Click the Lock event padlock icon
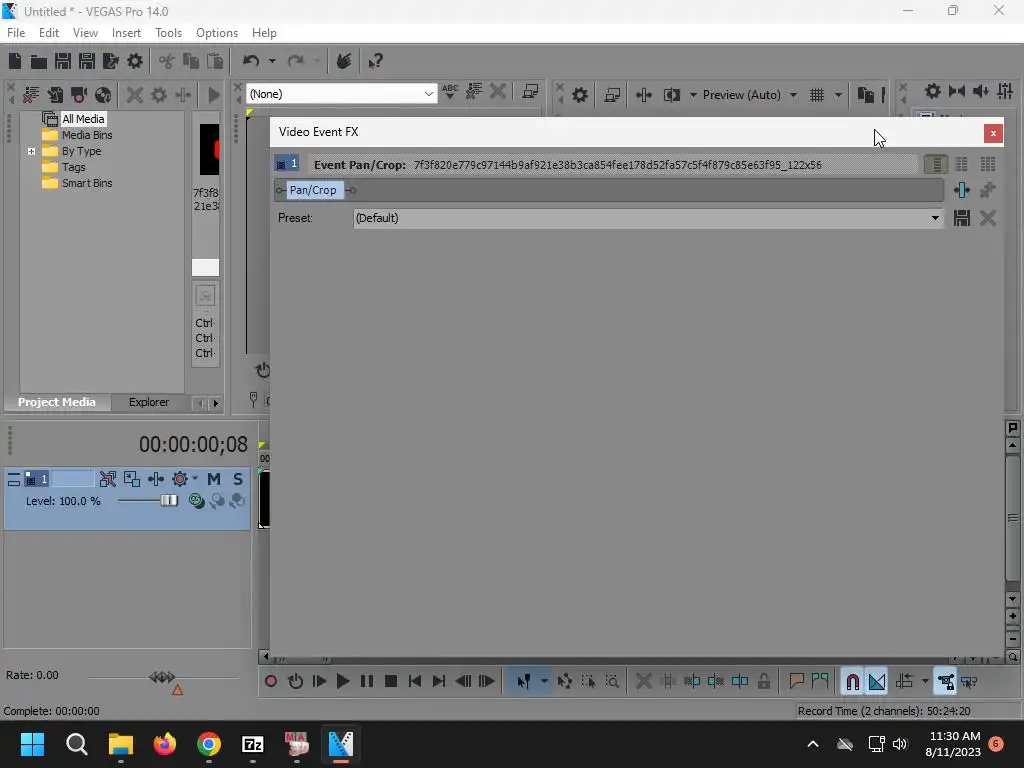Viewport: 1024px width, 768px height. click(x=763, y=682)
